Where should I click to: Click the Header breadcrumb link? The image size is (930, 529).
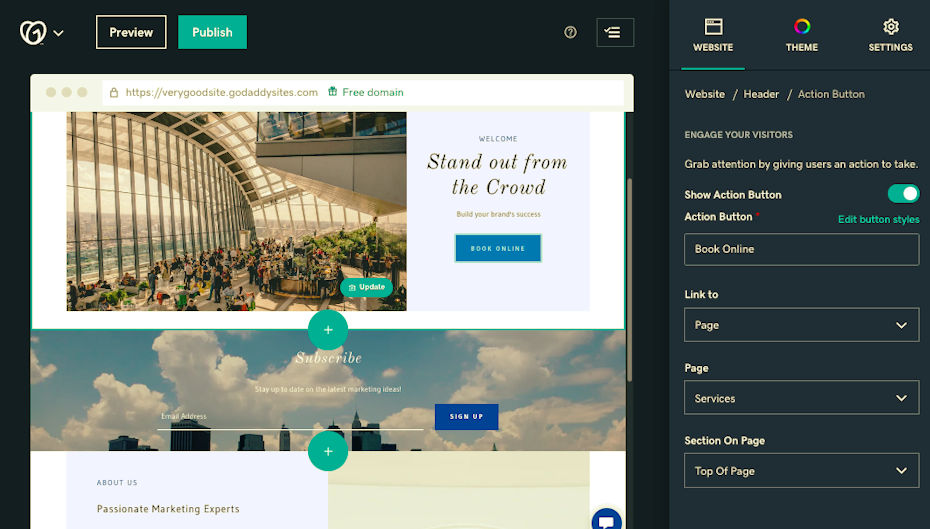(761, 94)
